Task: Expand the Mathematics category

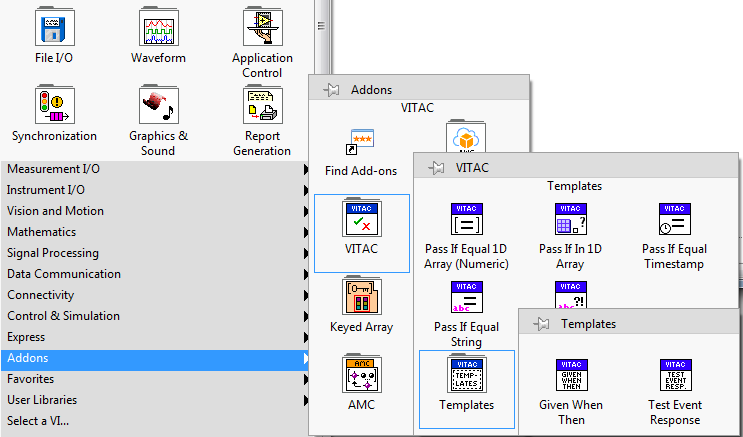Action: tap(154, 232)
